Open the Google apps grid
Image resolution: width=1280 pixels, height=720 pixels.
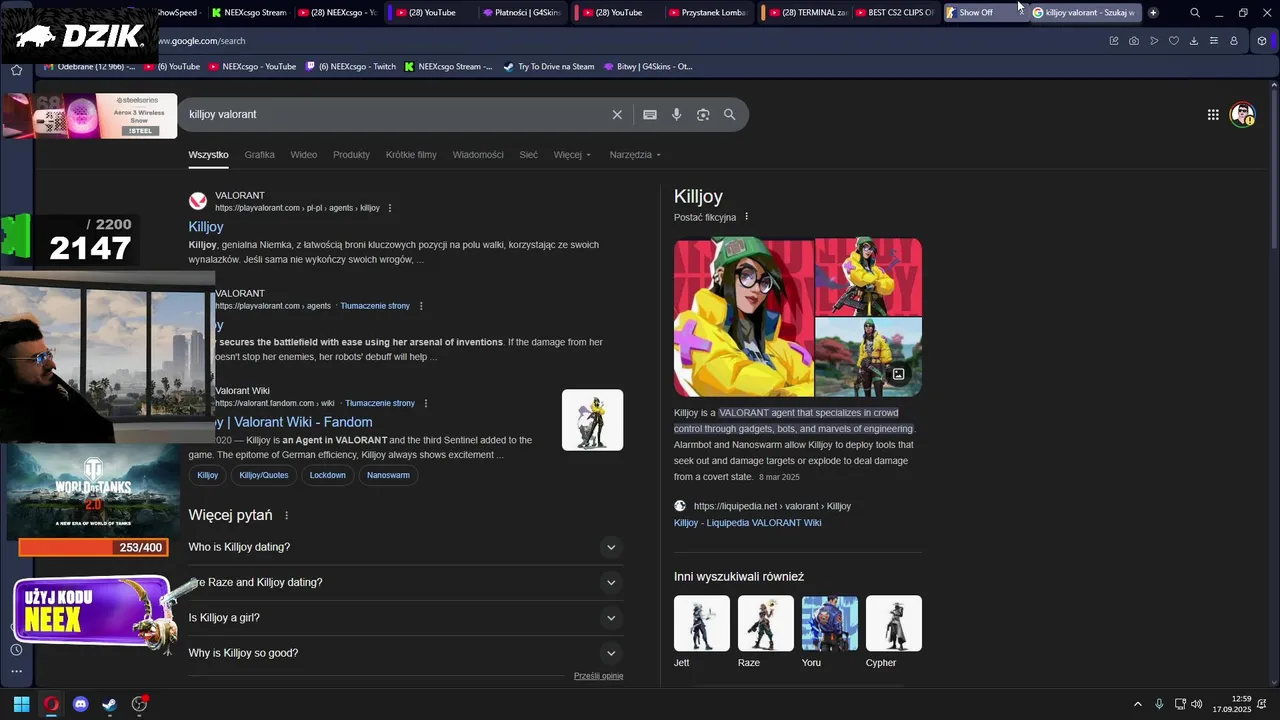[x=1213, y=115]
